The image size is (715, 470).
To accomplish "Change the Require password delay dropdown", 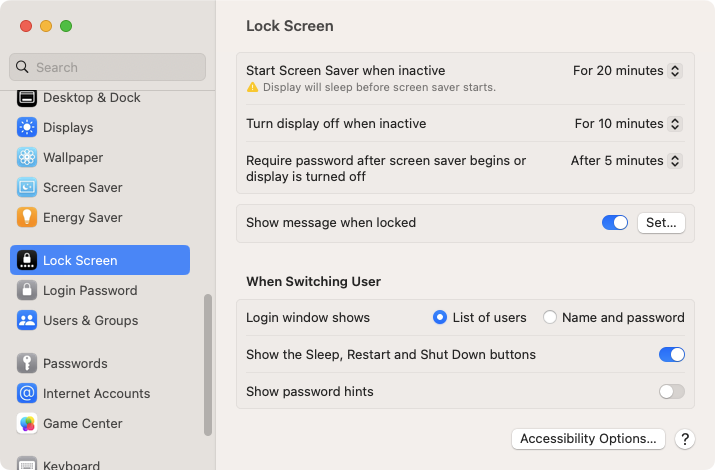I will (x=627, y=160).
